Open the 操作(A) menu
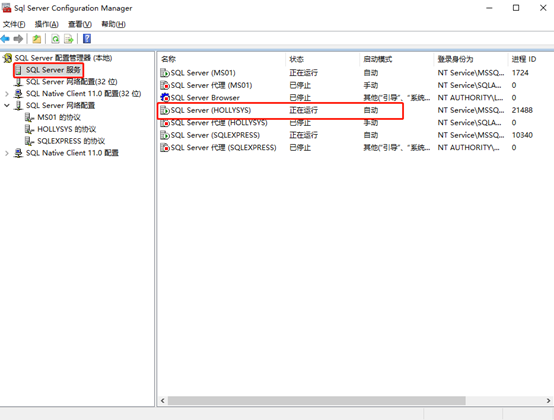 coord(47,24)
